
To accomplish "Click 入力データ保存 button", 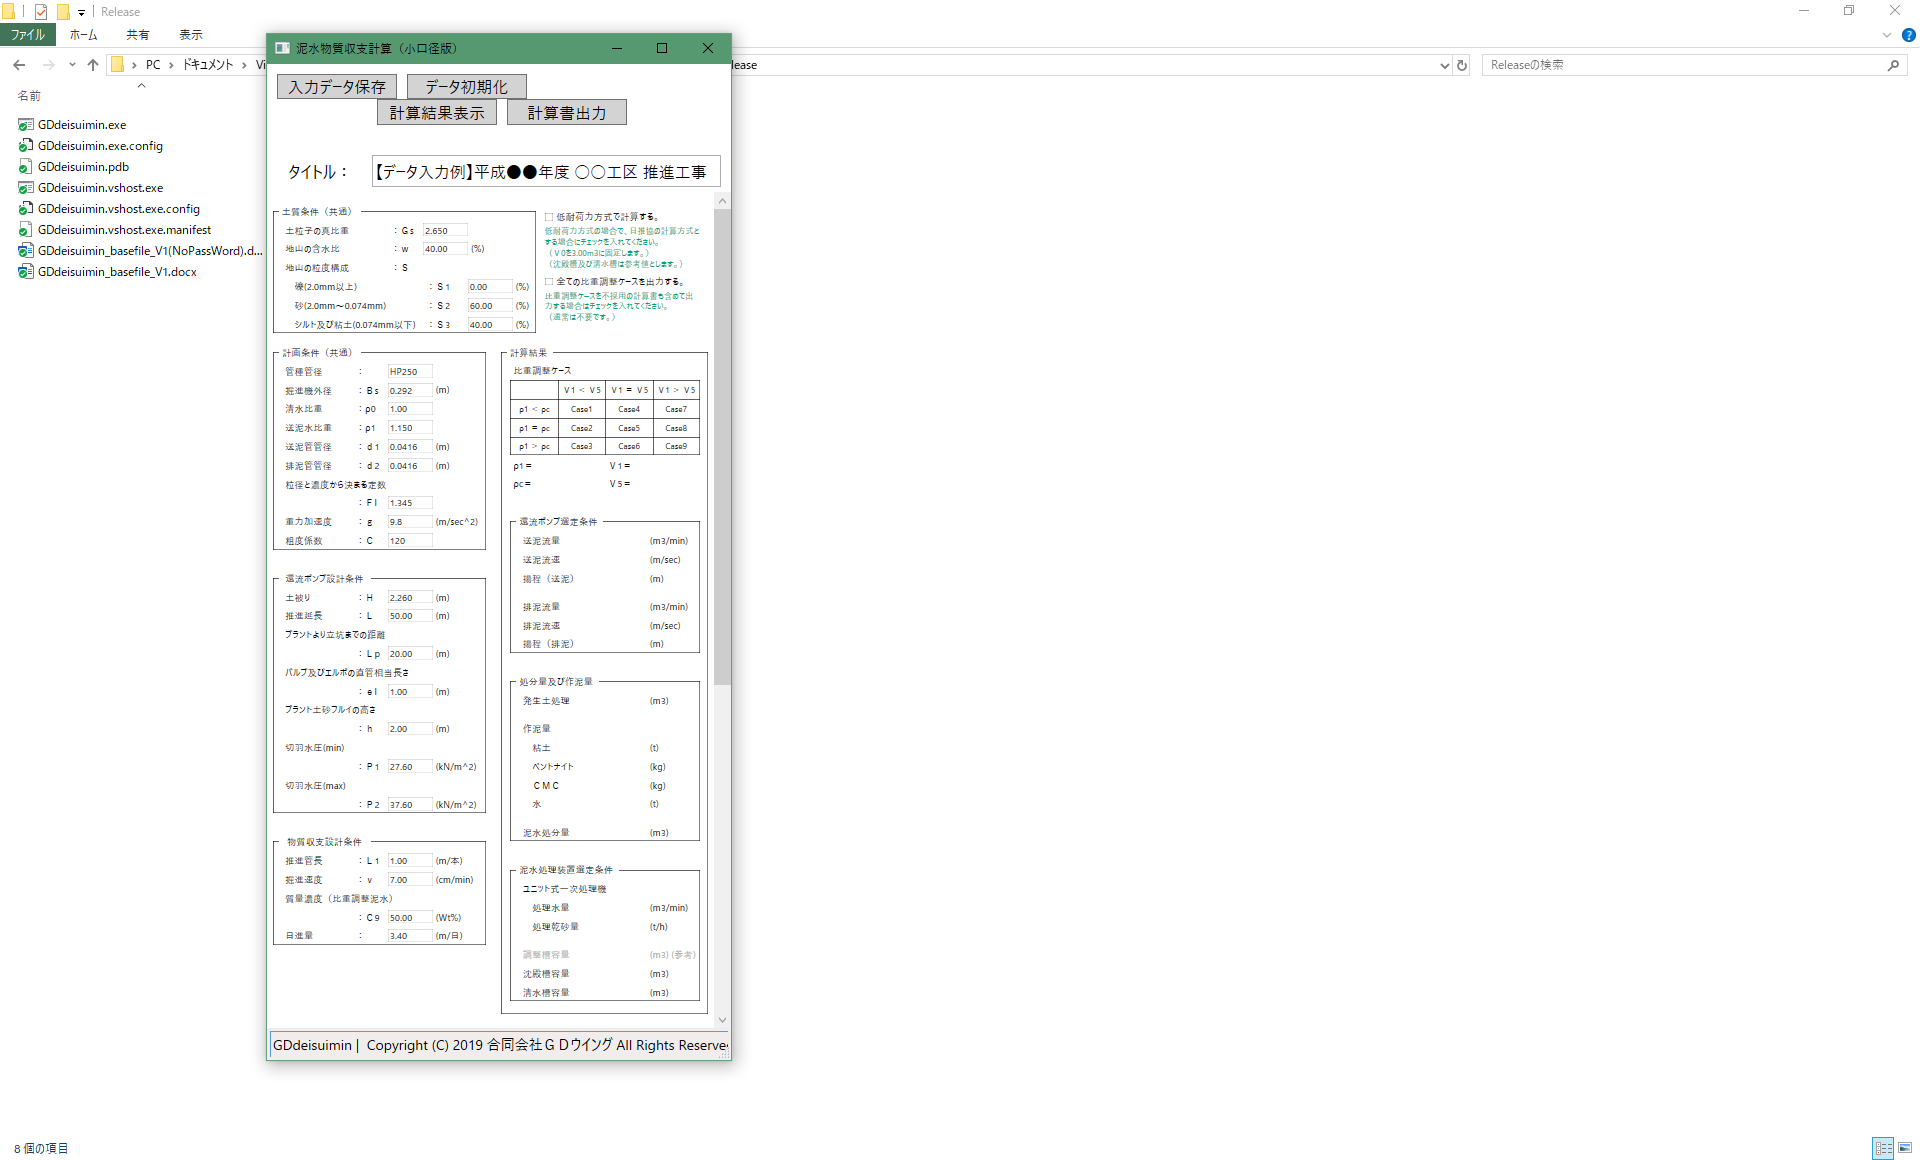I will [337, 87].
